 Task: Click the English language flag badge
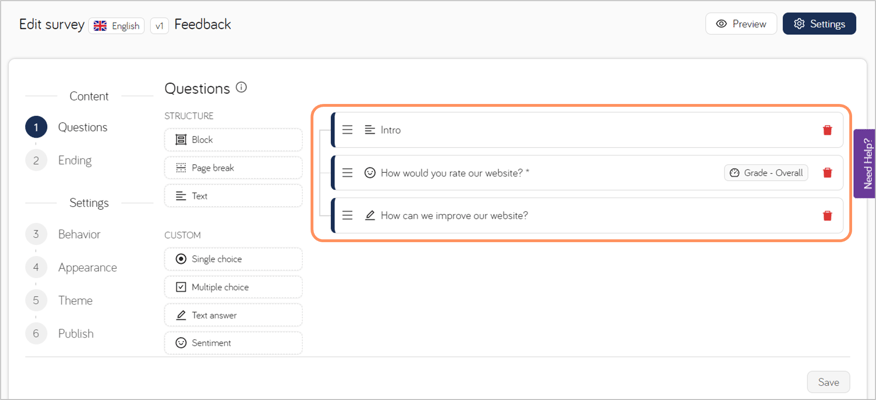point(116,25)
